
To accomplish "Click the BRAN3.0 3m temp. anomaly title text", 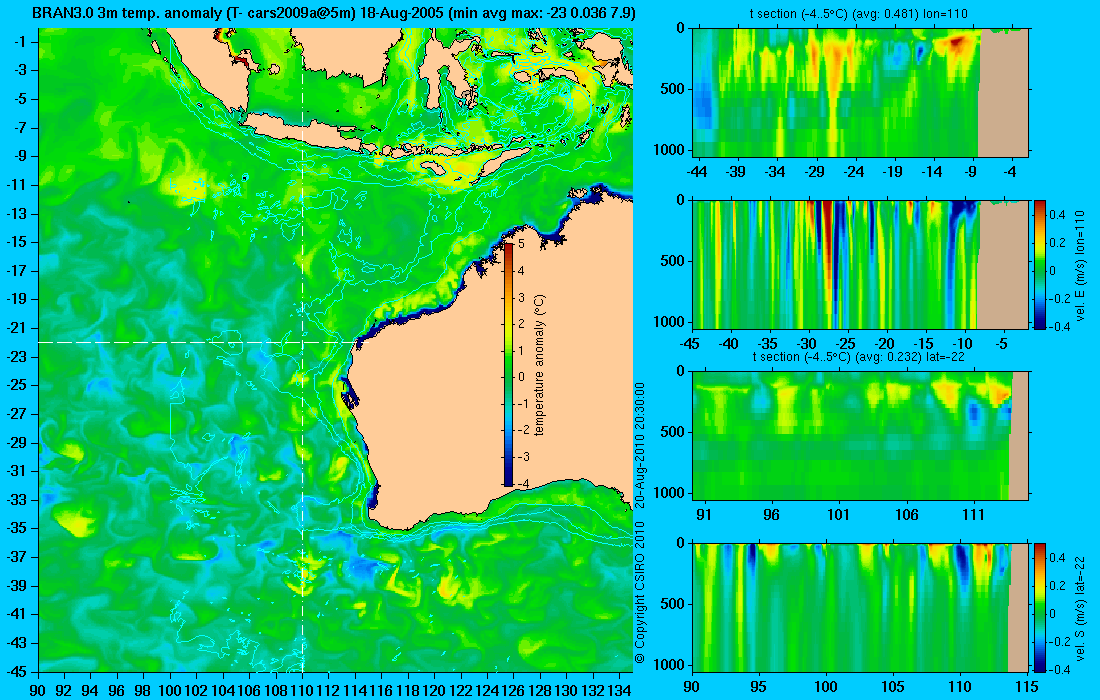I will (335, 13).
